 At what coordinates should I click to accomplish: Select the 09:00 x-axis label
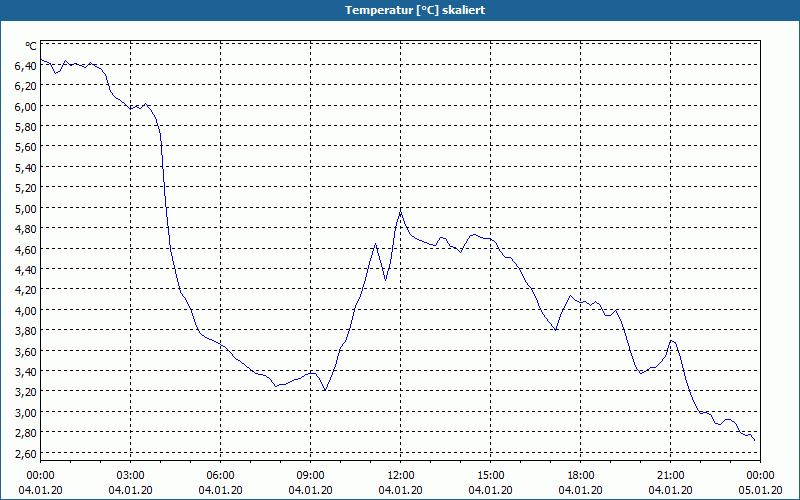310,475
